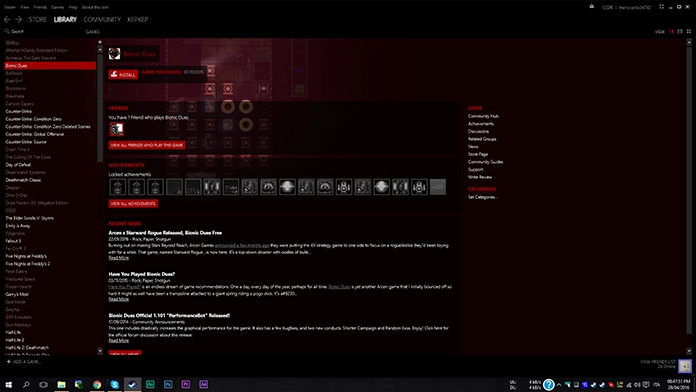Open the Steam menu
The image size is (696, 392).
pyautogui.click(x=10, y=7)
